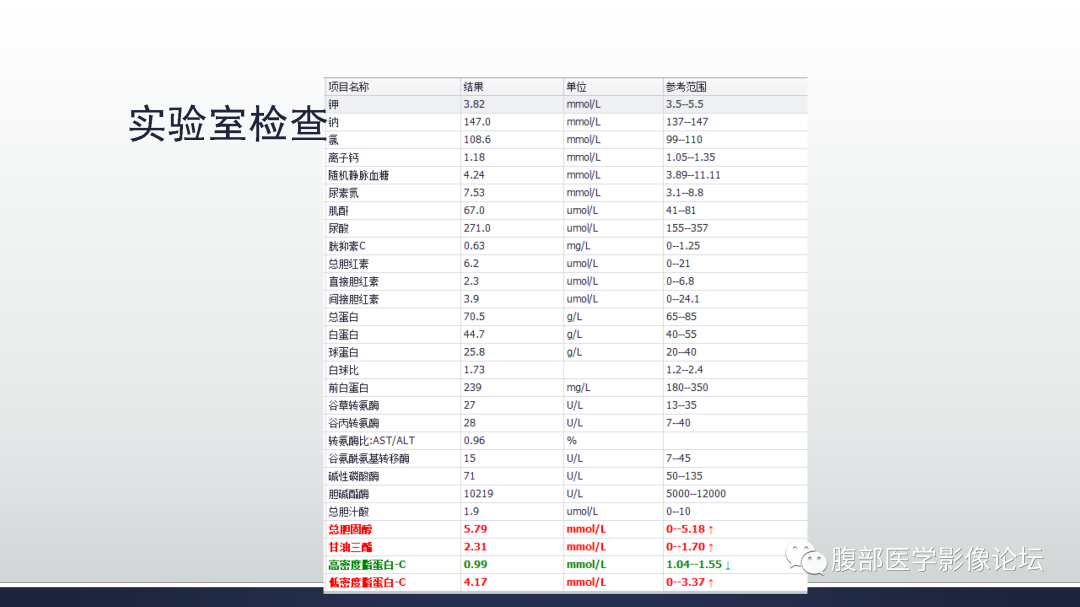Image resolution: width=1080 pixels, height=607 pixels.
Task: Select the 间接胆红素 row name
Action: coord(353,299)
